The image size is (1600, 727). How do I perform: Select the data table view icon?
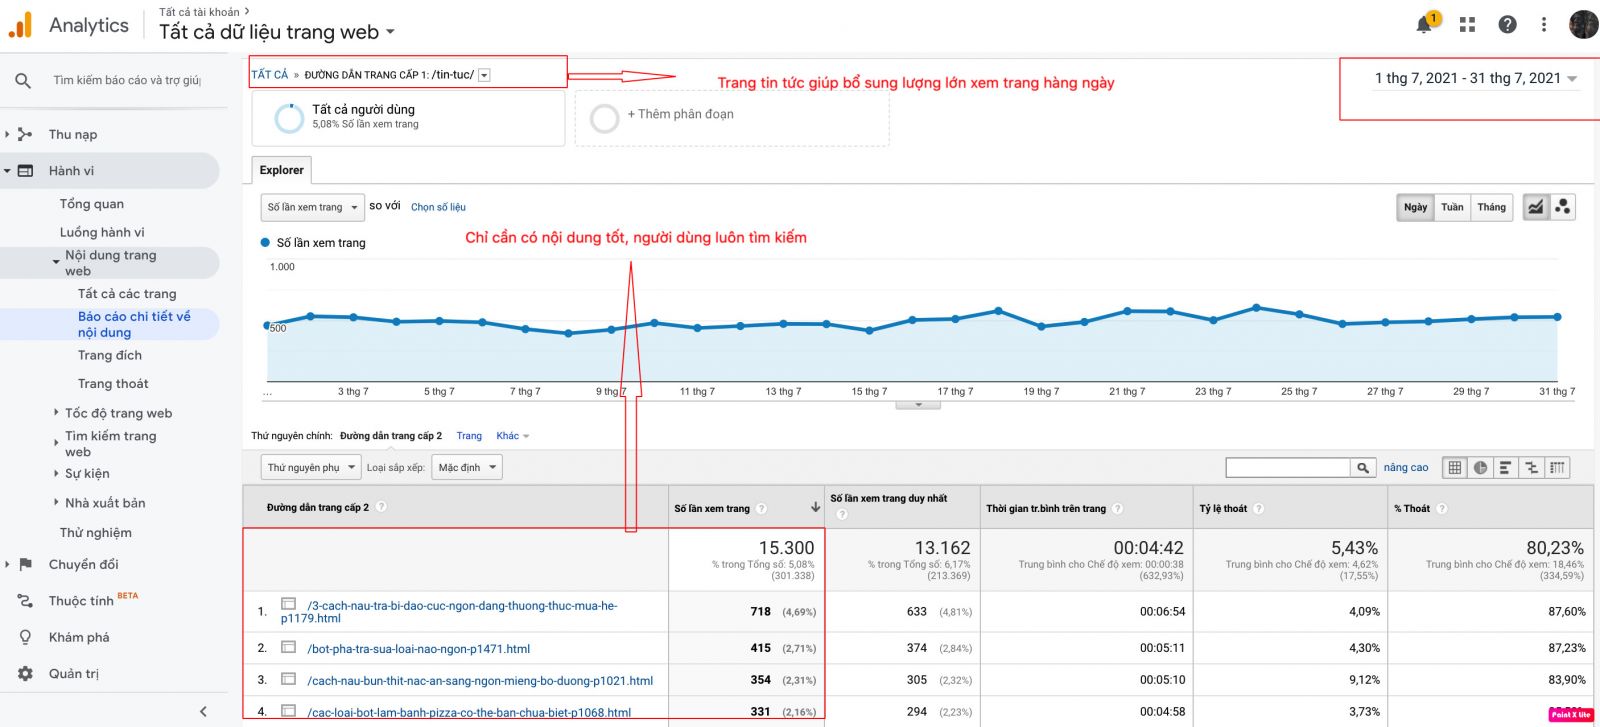pyautogui.click(x=1455, y=467)
